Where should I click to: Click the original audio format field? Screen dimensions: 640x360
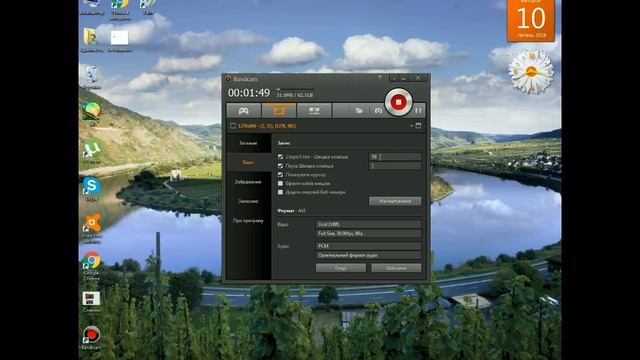pos(368,255)
